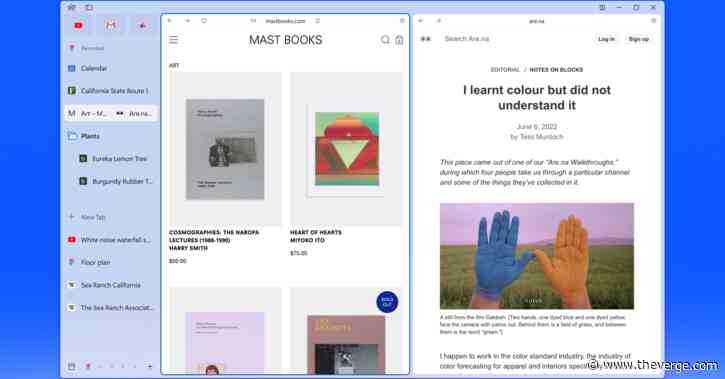725x379 pixels.
Task: Open White noise waterfall YouTube tab
Action: pos(111,240)
